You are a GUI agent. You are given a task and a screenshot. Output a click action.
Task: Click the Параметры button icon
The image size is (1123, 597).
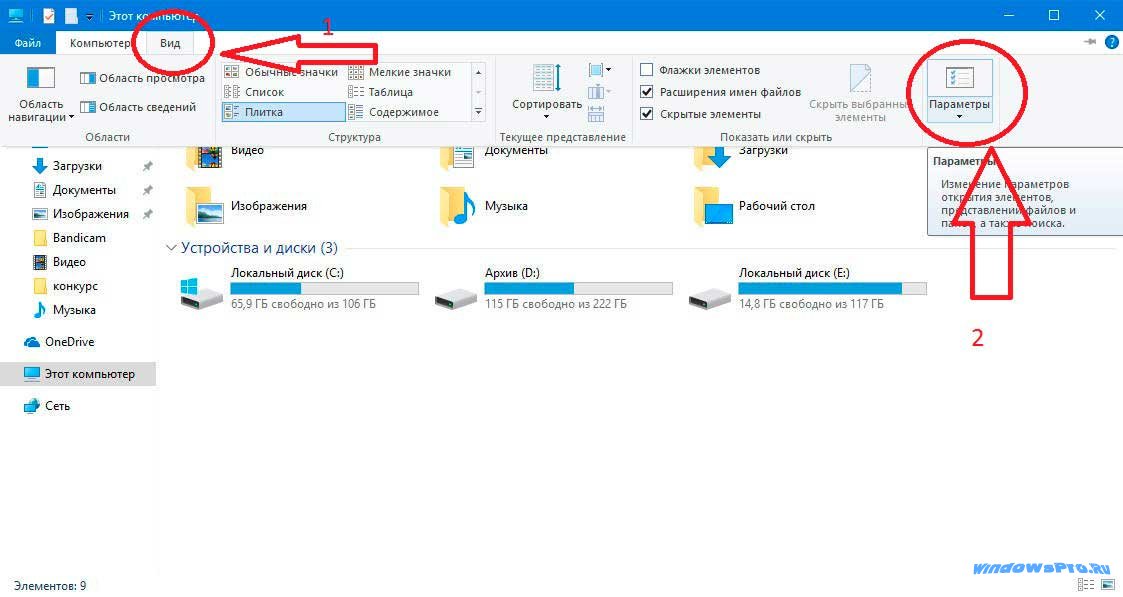[x=959, y=79]
